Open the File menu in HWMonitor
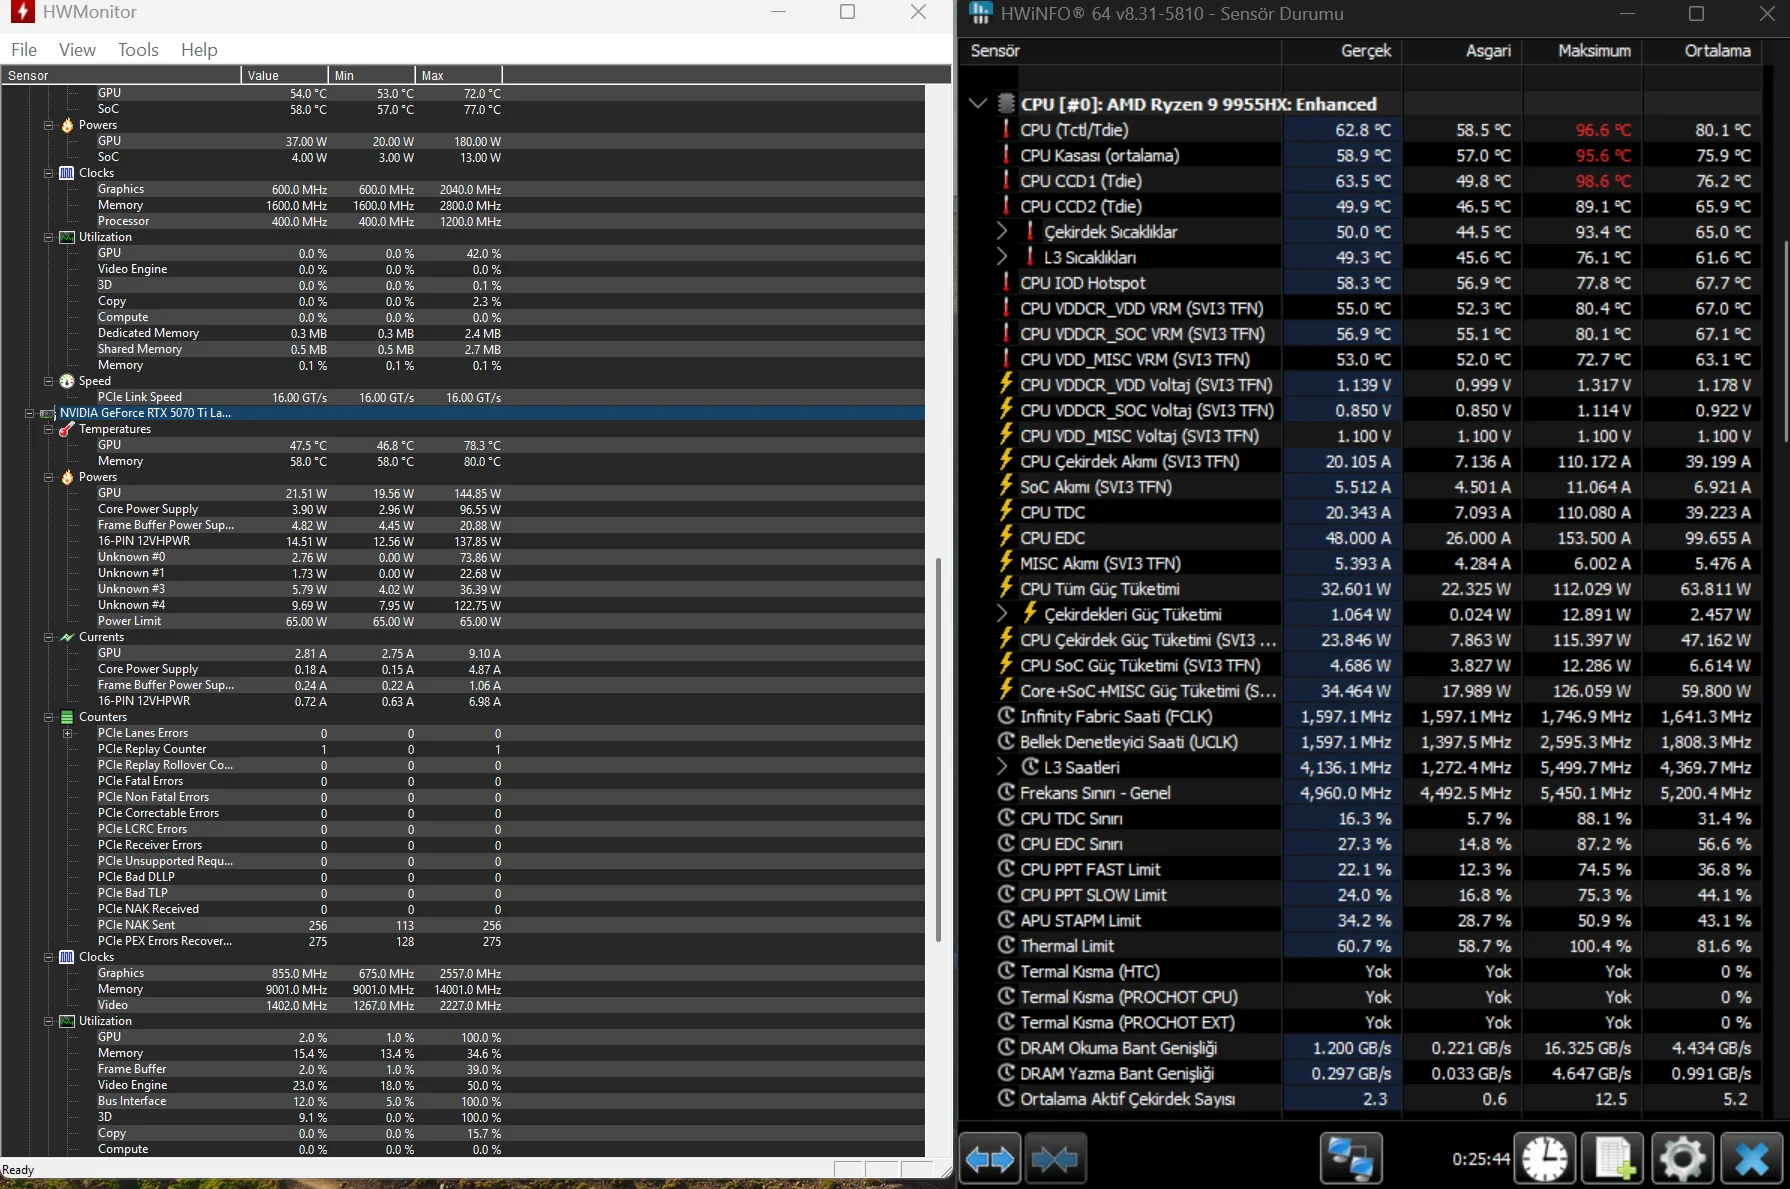 click(24, 50)
